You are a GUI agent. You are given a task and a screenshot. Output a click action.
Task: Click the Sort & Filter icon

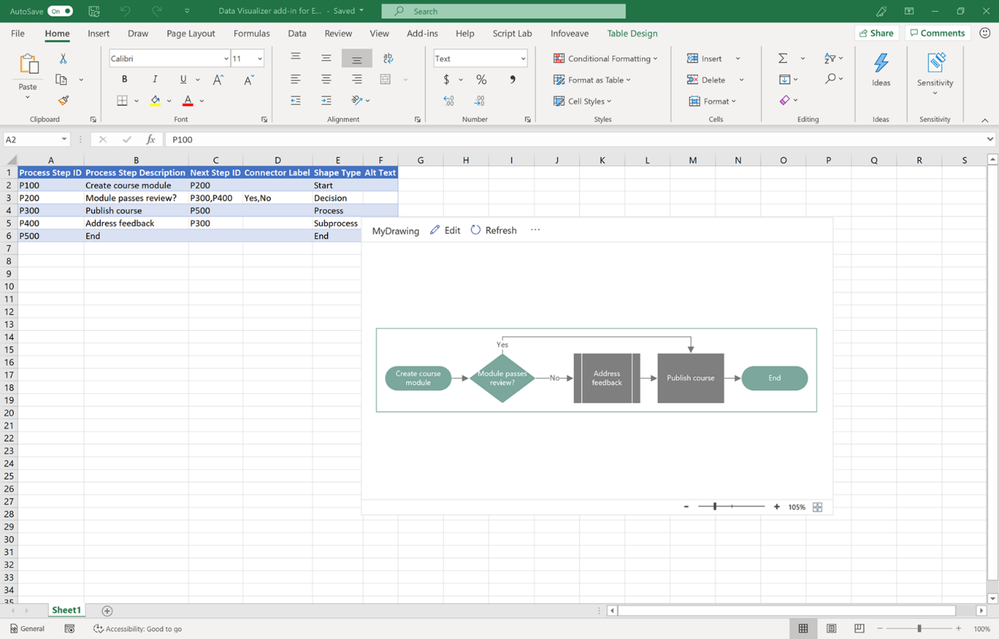click(830, 59)
